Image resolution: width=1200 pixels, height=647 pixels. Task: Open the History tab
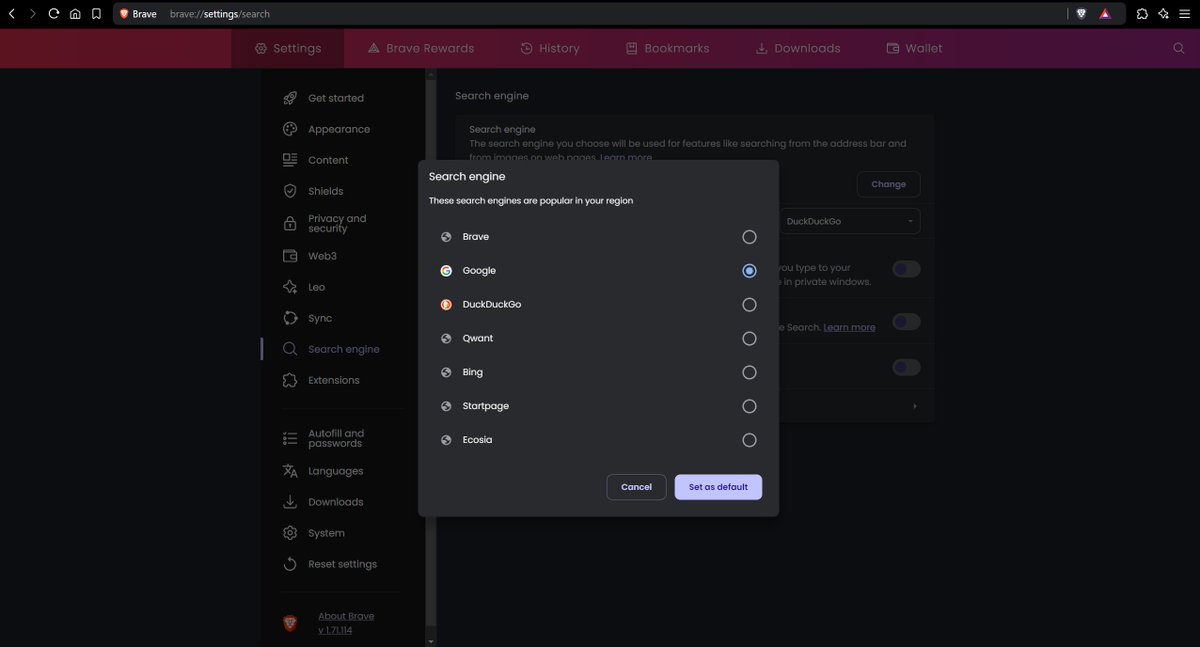[x=550, y=48]
